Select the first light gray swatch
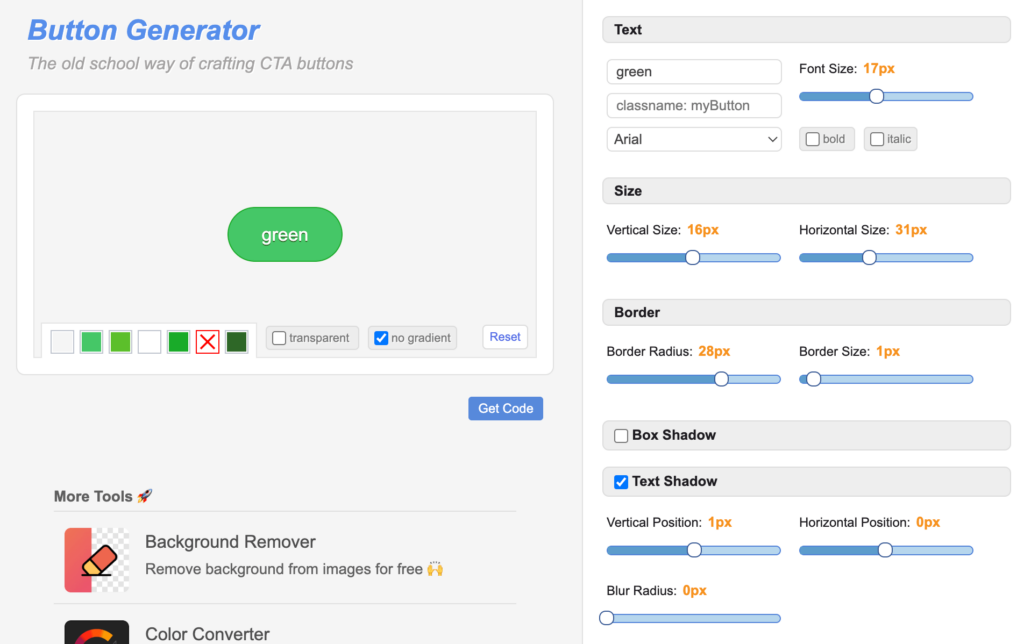 click(x=62, y=342)
